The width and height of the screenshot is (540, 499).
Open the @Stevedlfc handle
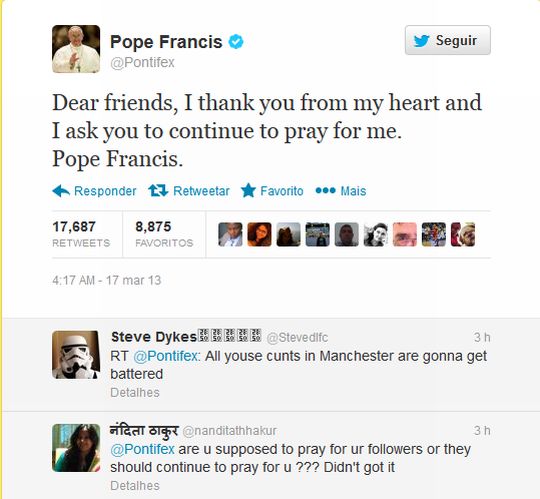pyautogui.click(x=297, y=337)
